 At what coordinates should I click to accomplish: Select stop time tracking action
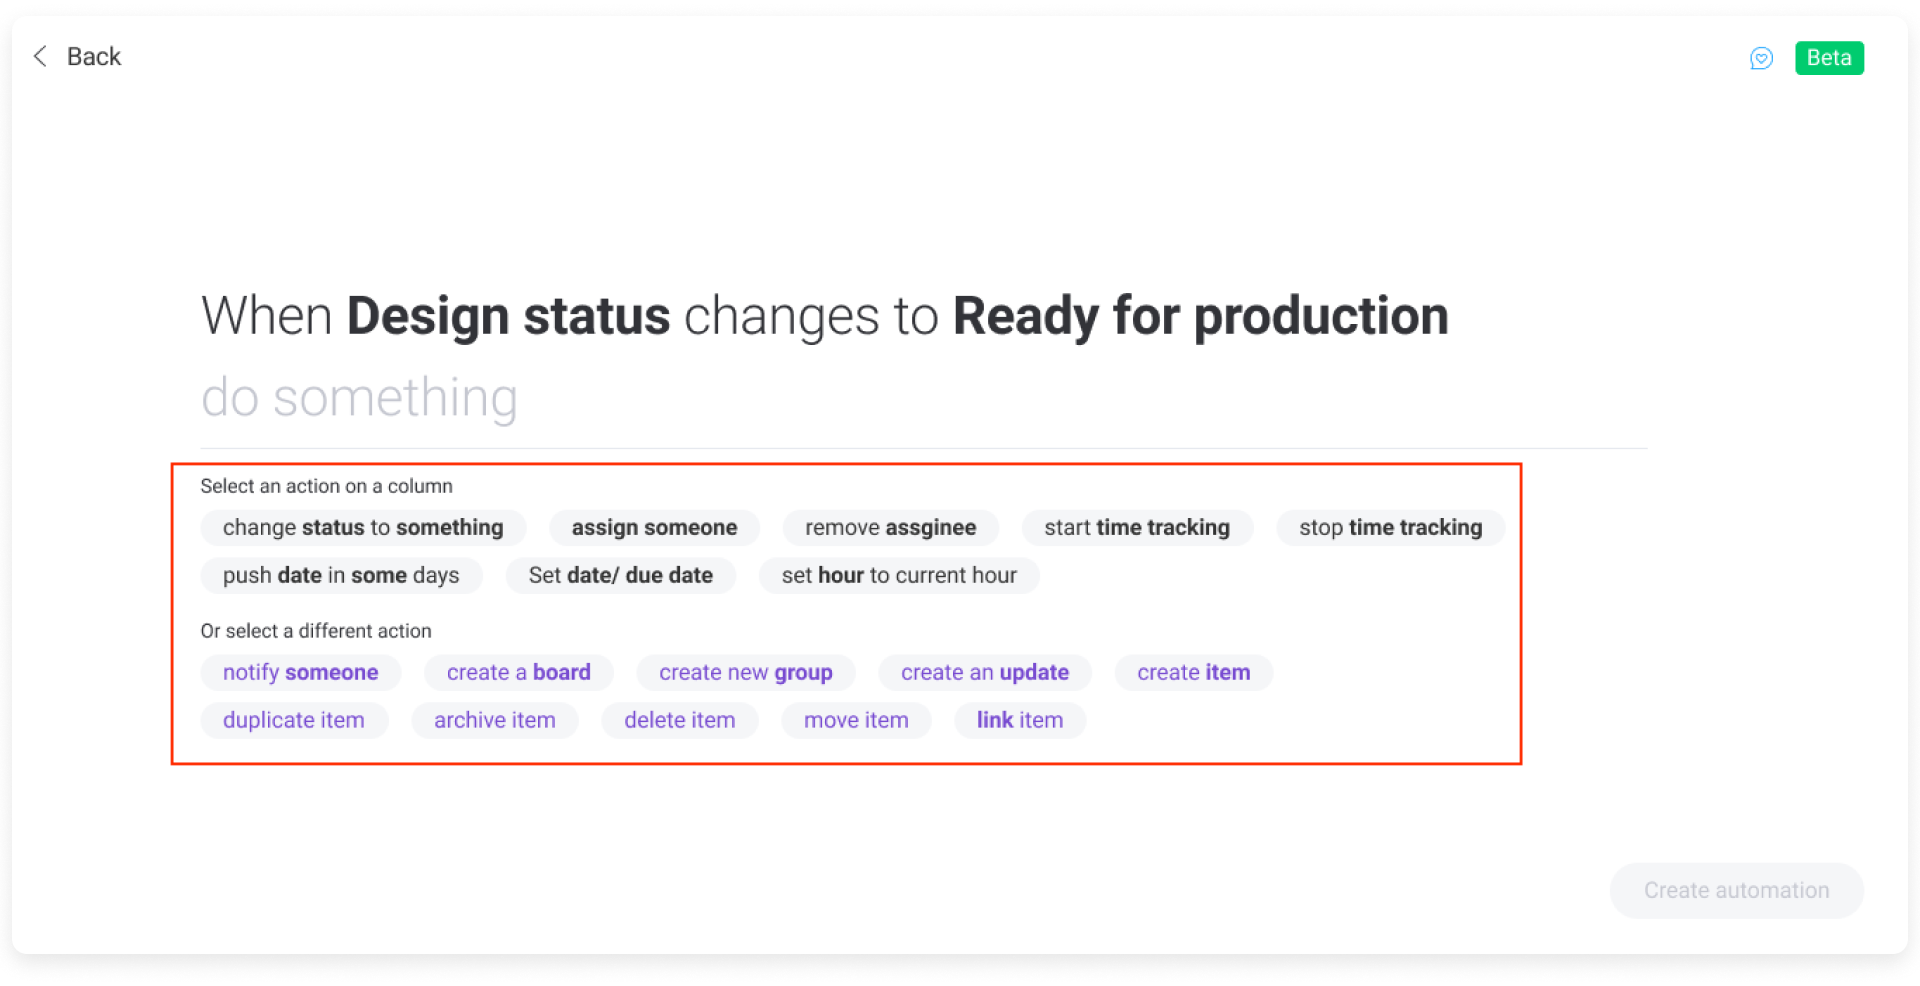(x=1390, y=527)
